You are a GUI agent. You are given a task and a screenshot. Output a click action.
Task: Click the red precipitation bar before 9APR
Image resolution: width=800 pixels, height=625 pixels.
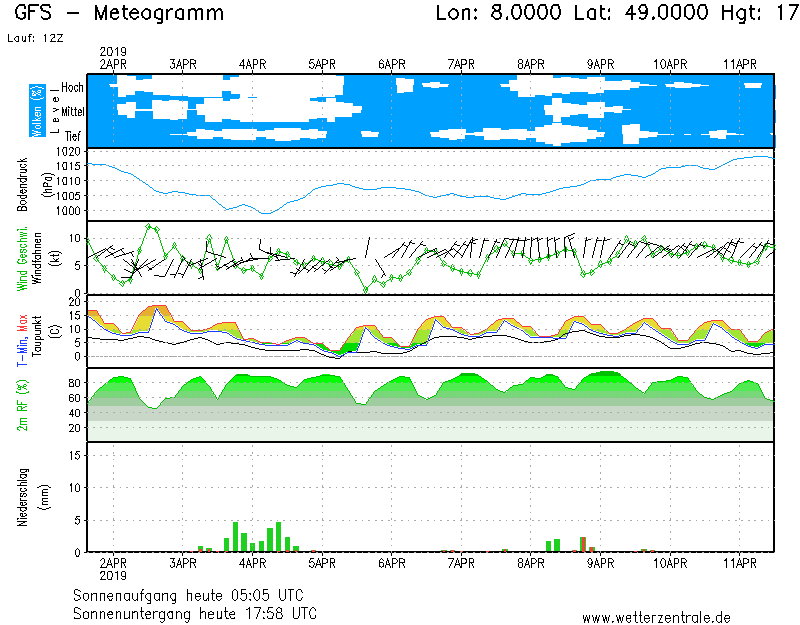pos(583,544)
